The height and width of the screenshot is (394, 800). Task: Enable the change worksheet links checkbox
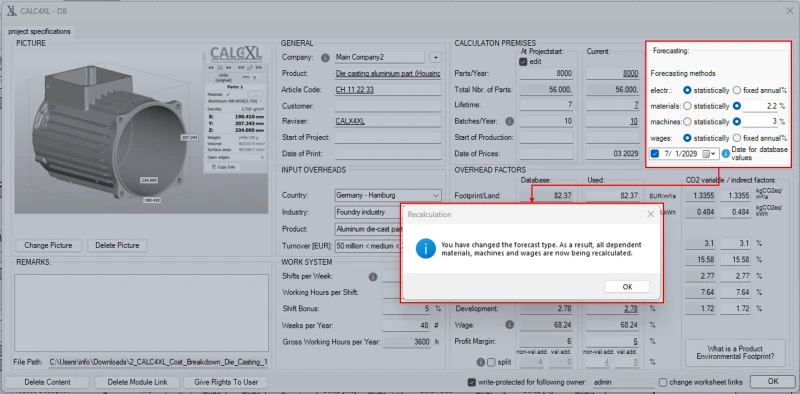[663, 382]
